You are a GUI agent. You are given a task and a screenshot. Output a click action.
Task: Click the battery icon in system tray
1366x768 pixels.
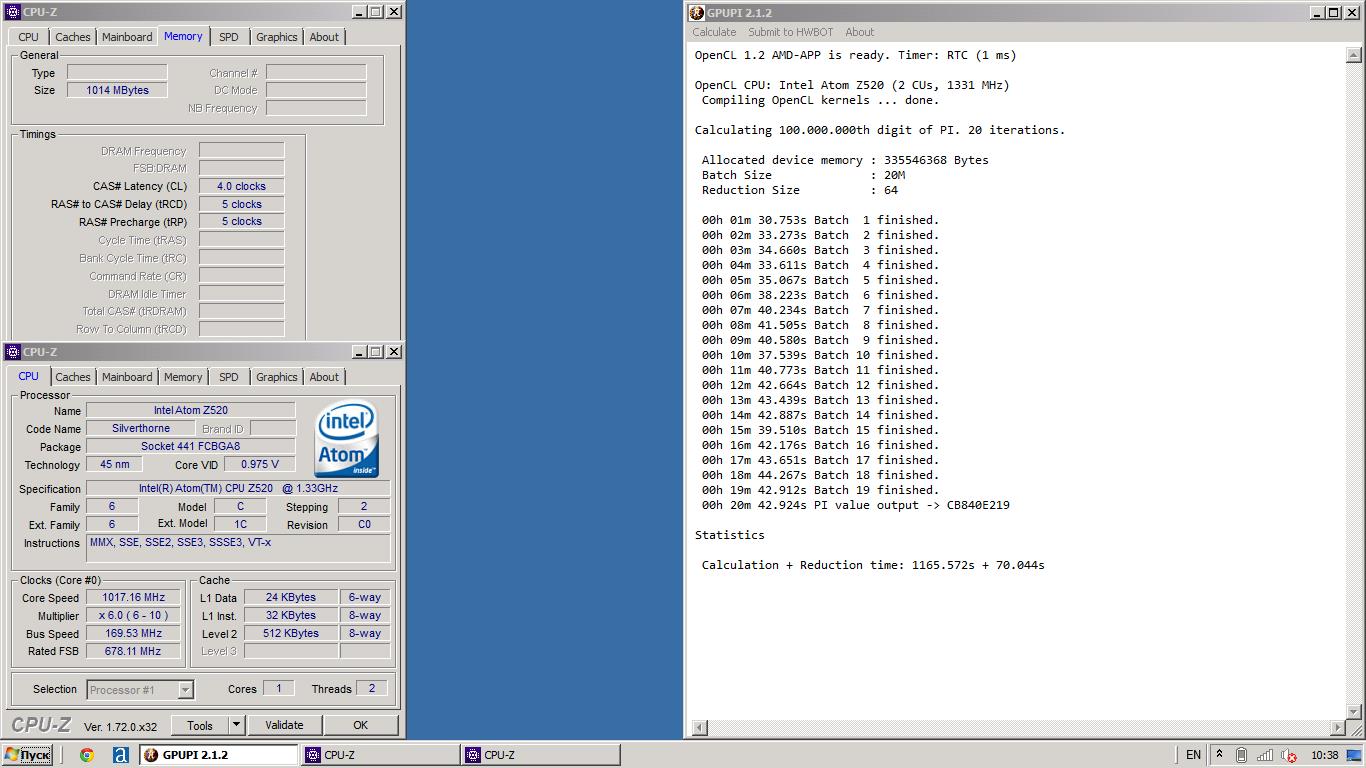pos(1241,755)
